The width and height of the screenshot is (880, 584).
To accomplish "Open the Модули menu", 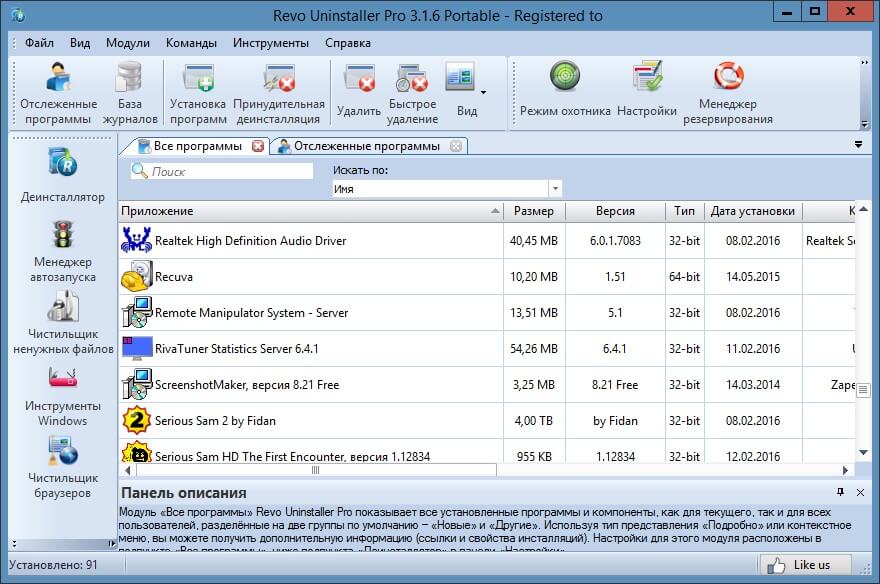I will point(128,43).
